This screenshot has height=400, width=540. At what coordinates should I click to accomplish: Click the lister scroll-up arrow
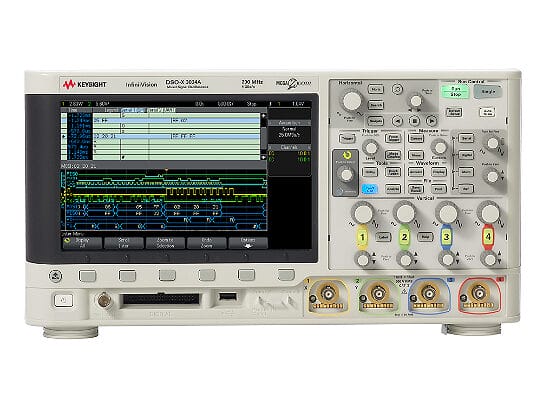264,116
